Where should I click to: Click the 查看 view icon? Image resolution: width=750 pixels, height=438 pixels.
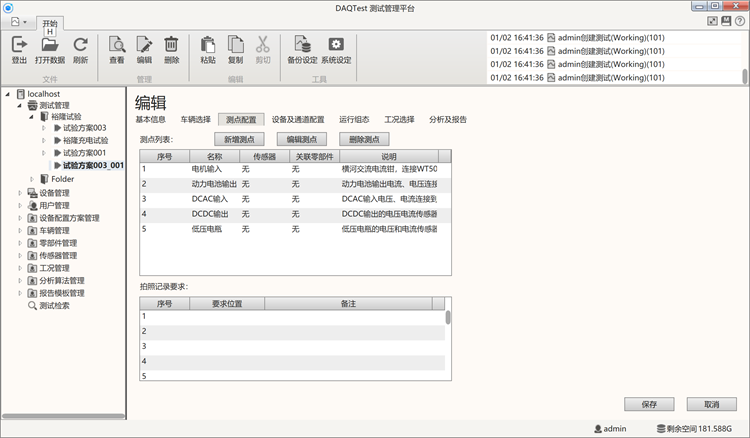[x=117, y=44]
